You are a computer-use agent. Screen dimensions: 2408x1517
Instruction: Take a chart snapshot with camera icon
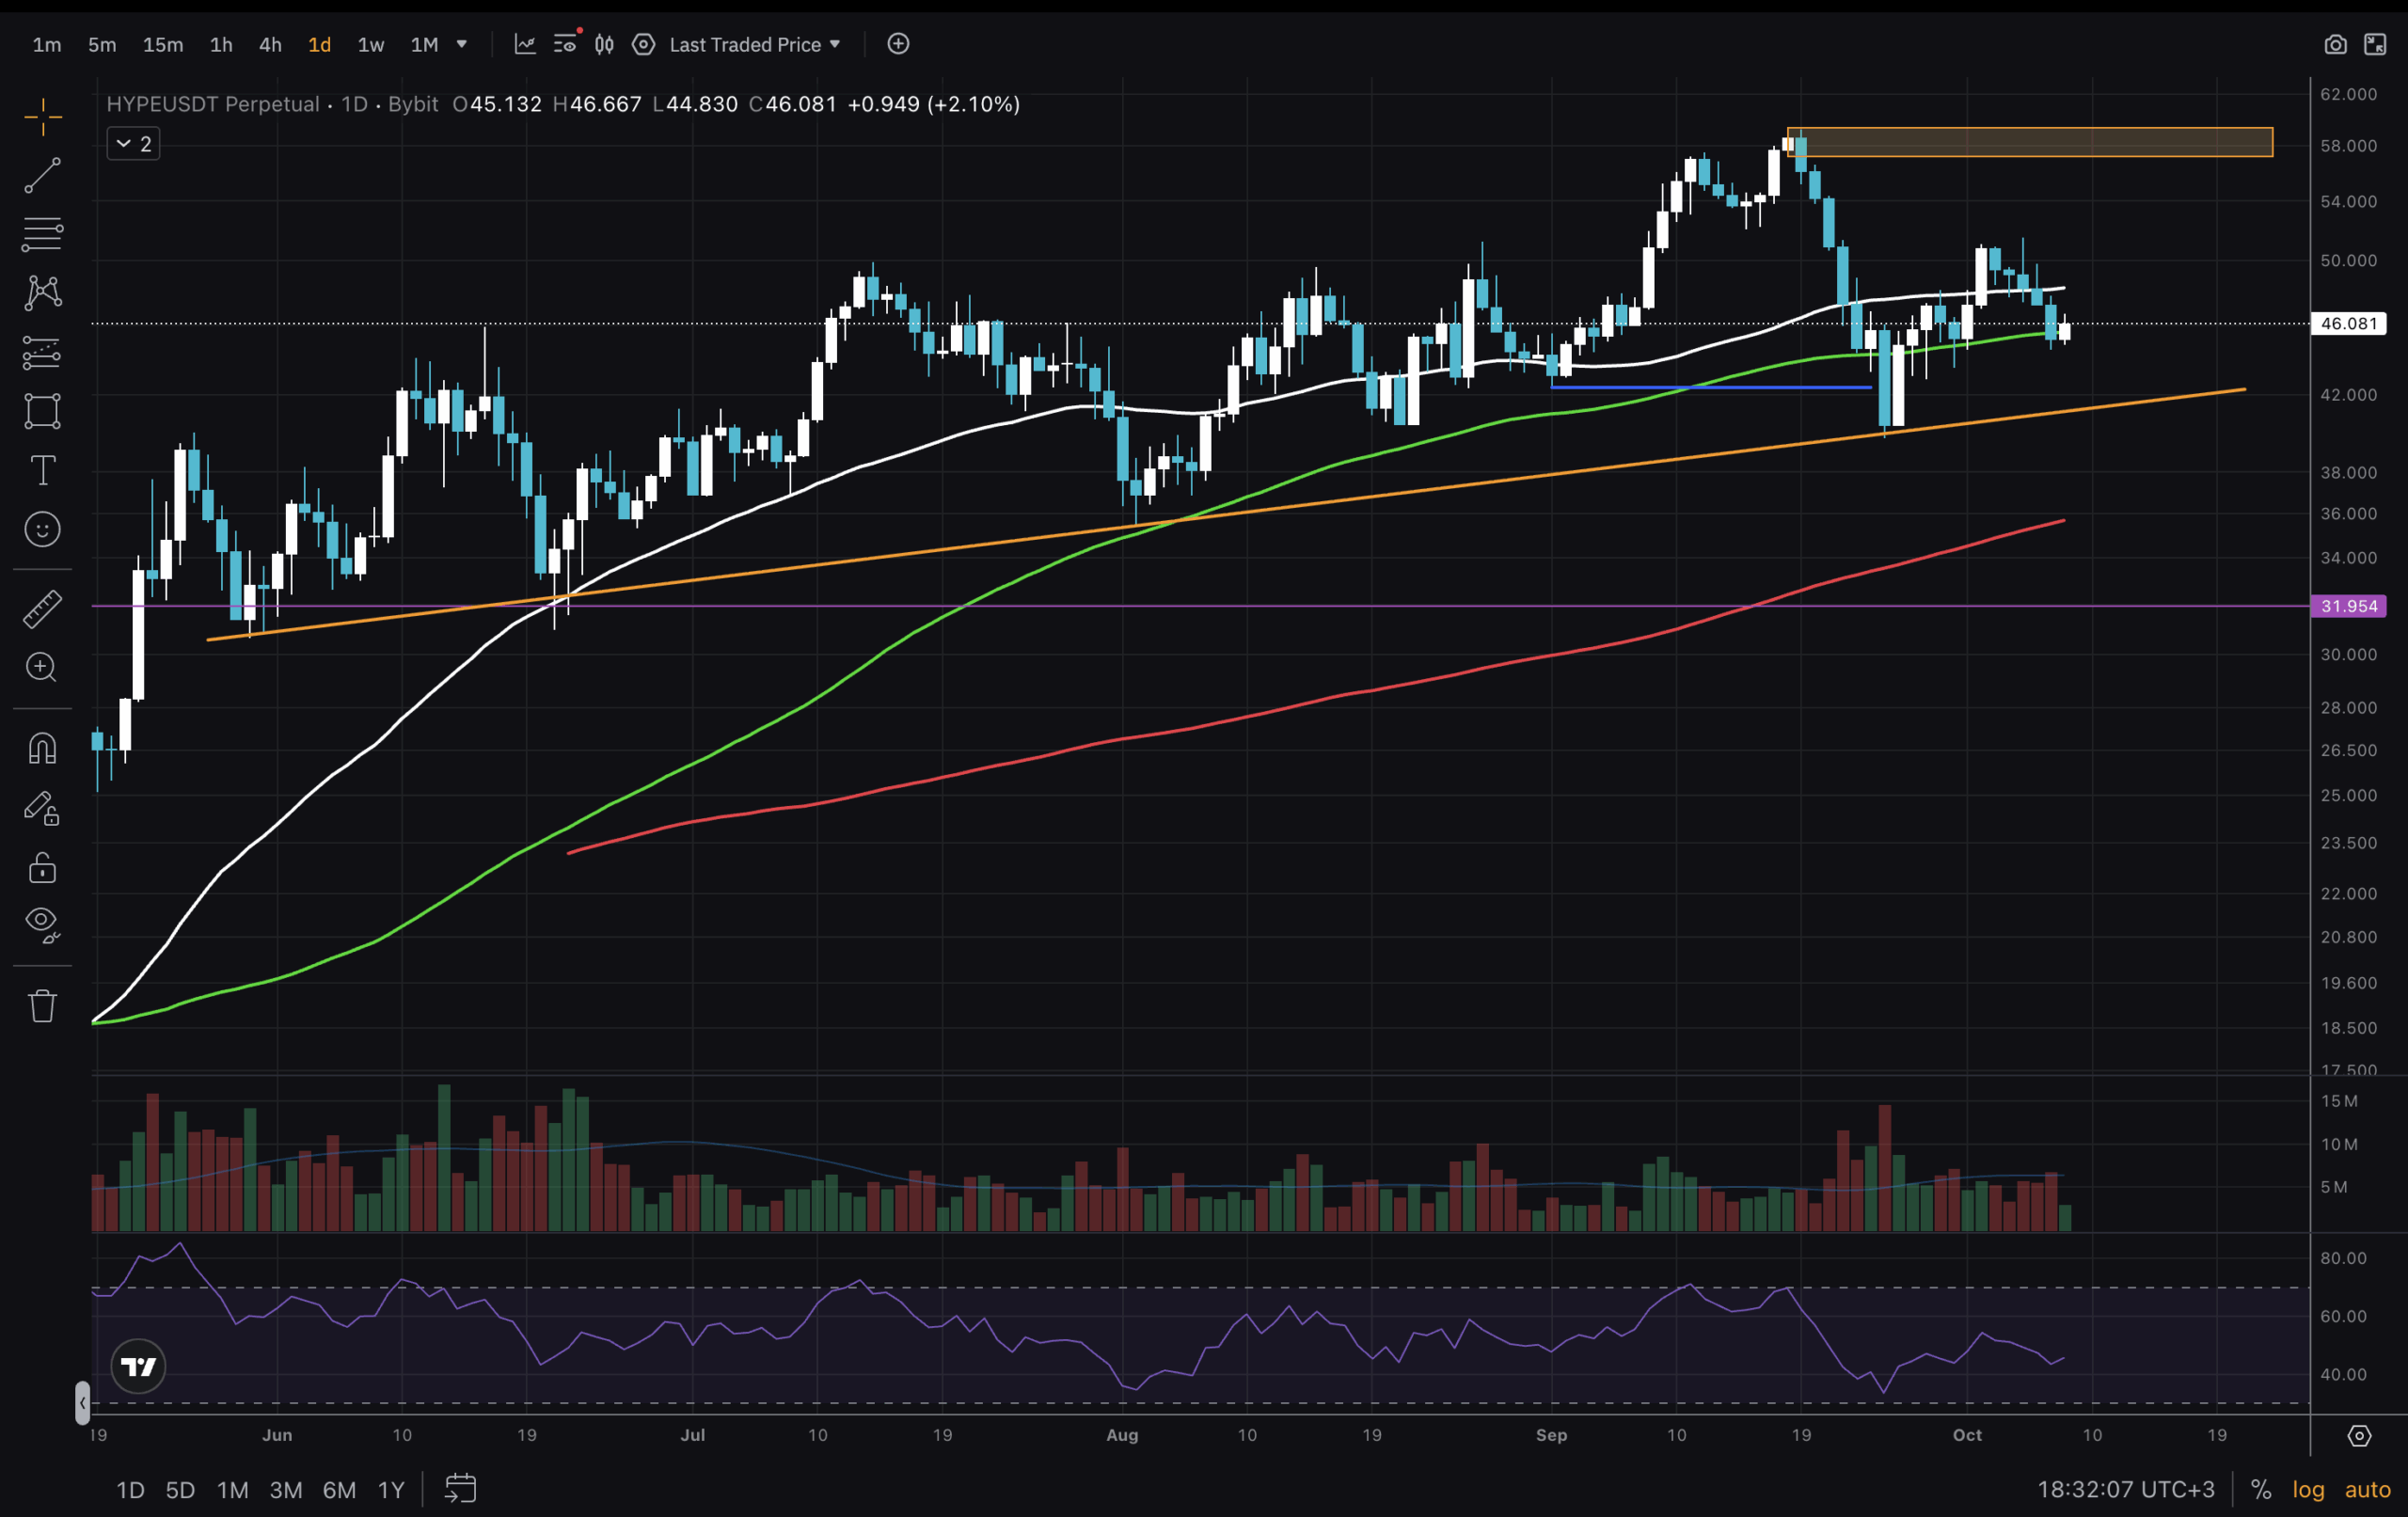coord(2335,44)
